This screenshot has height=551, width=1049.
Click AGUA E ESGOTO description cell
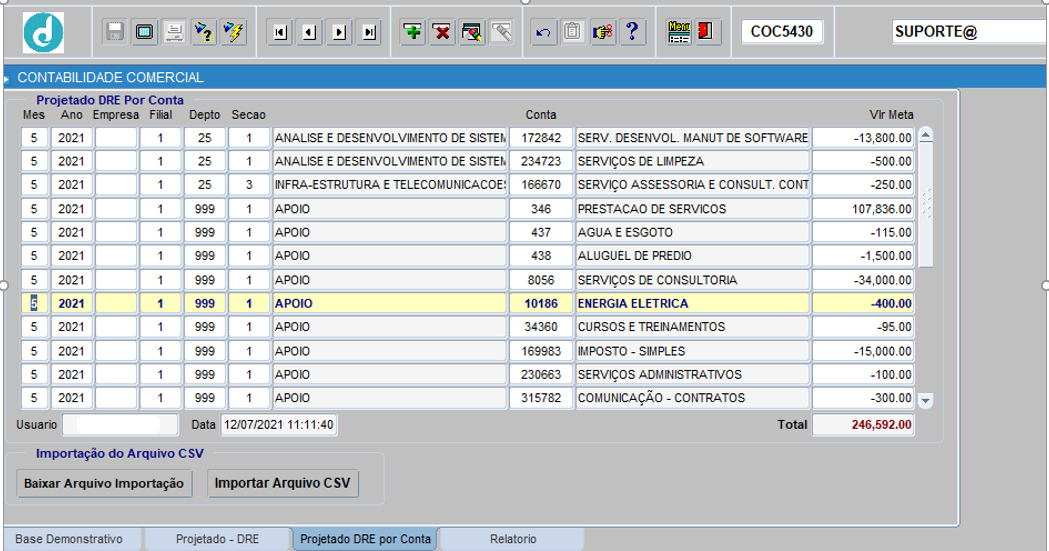692,232
